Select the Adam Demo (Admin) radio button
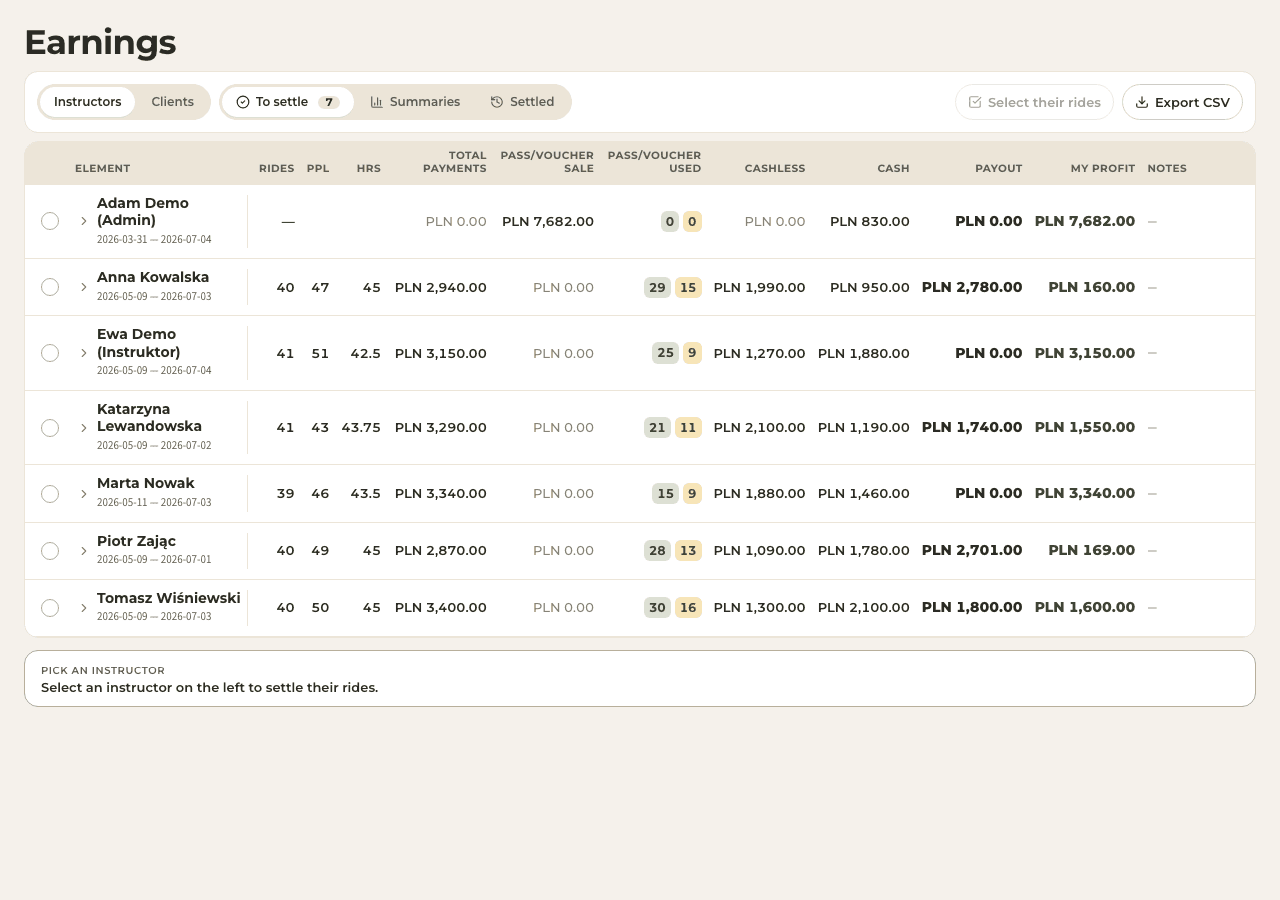The image size is (1280, 900). point(50,221)
